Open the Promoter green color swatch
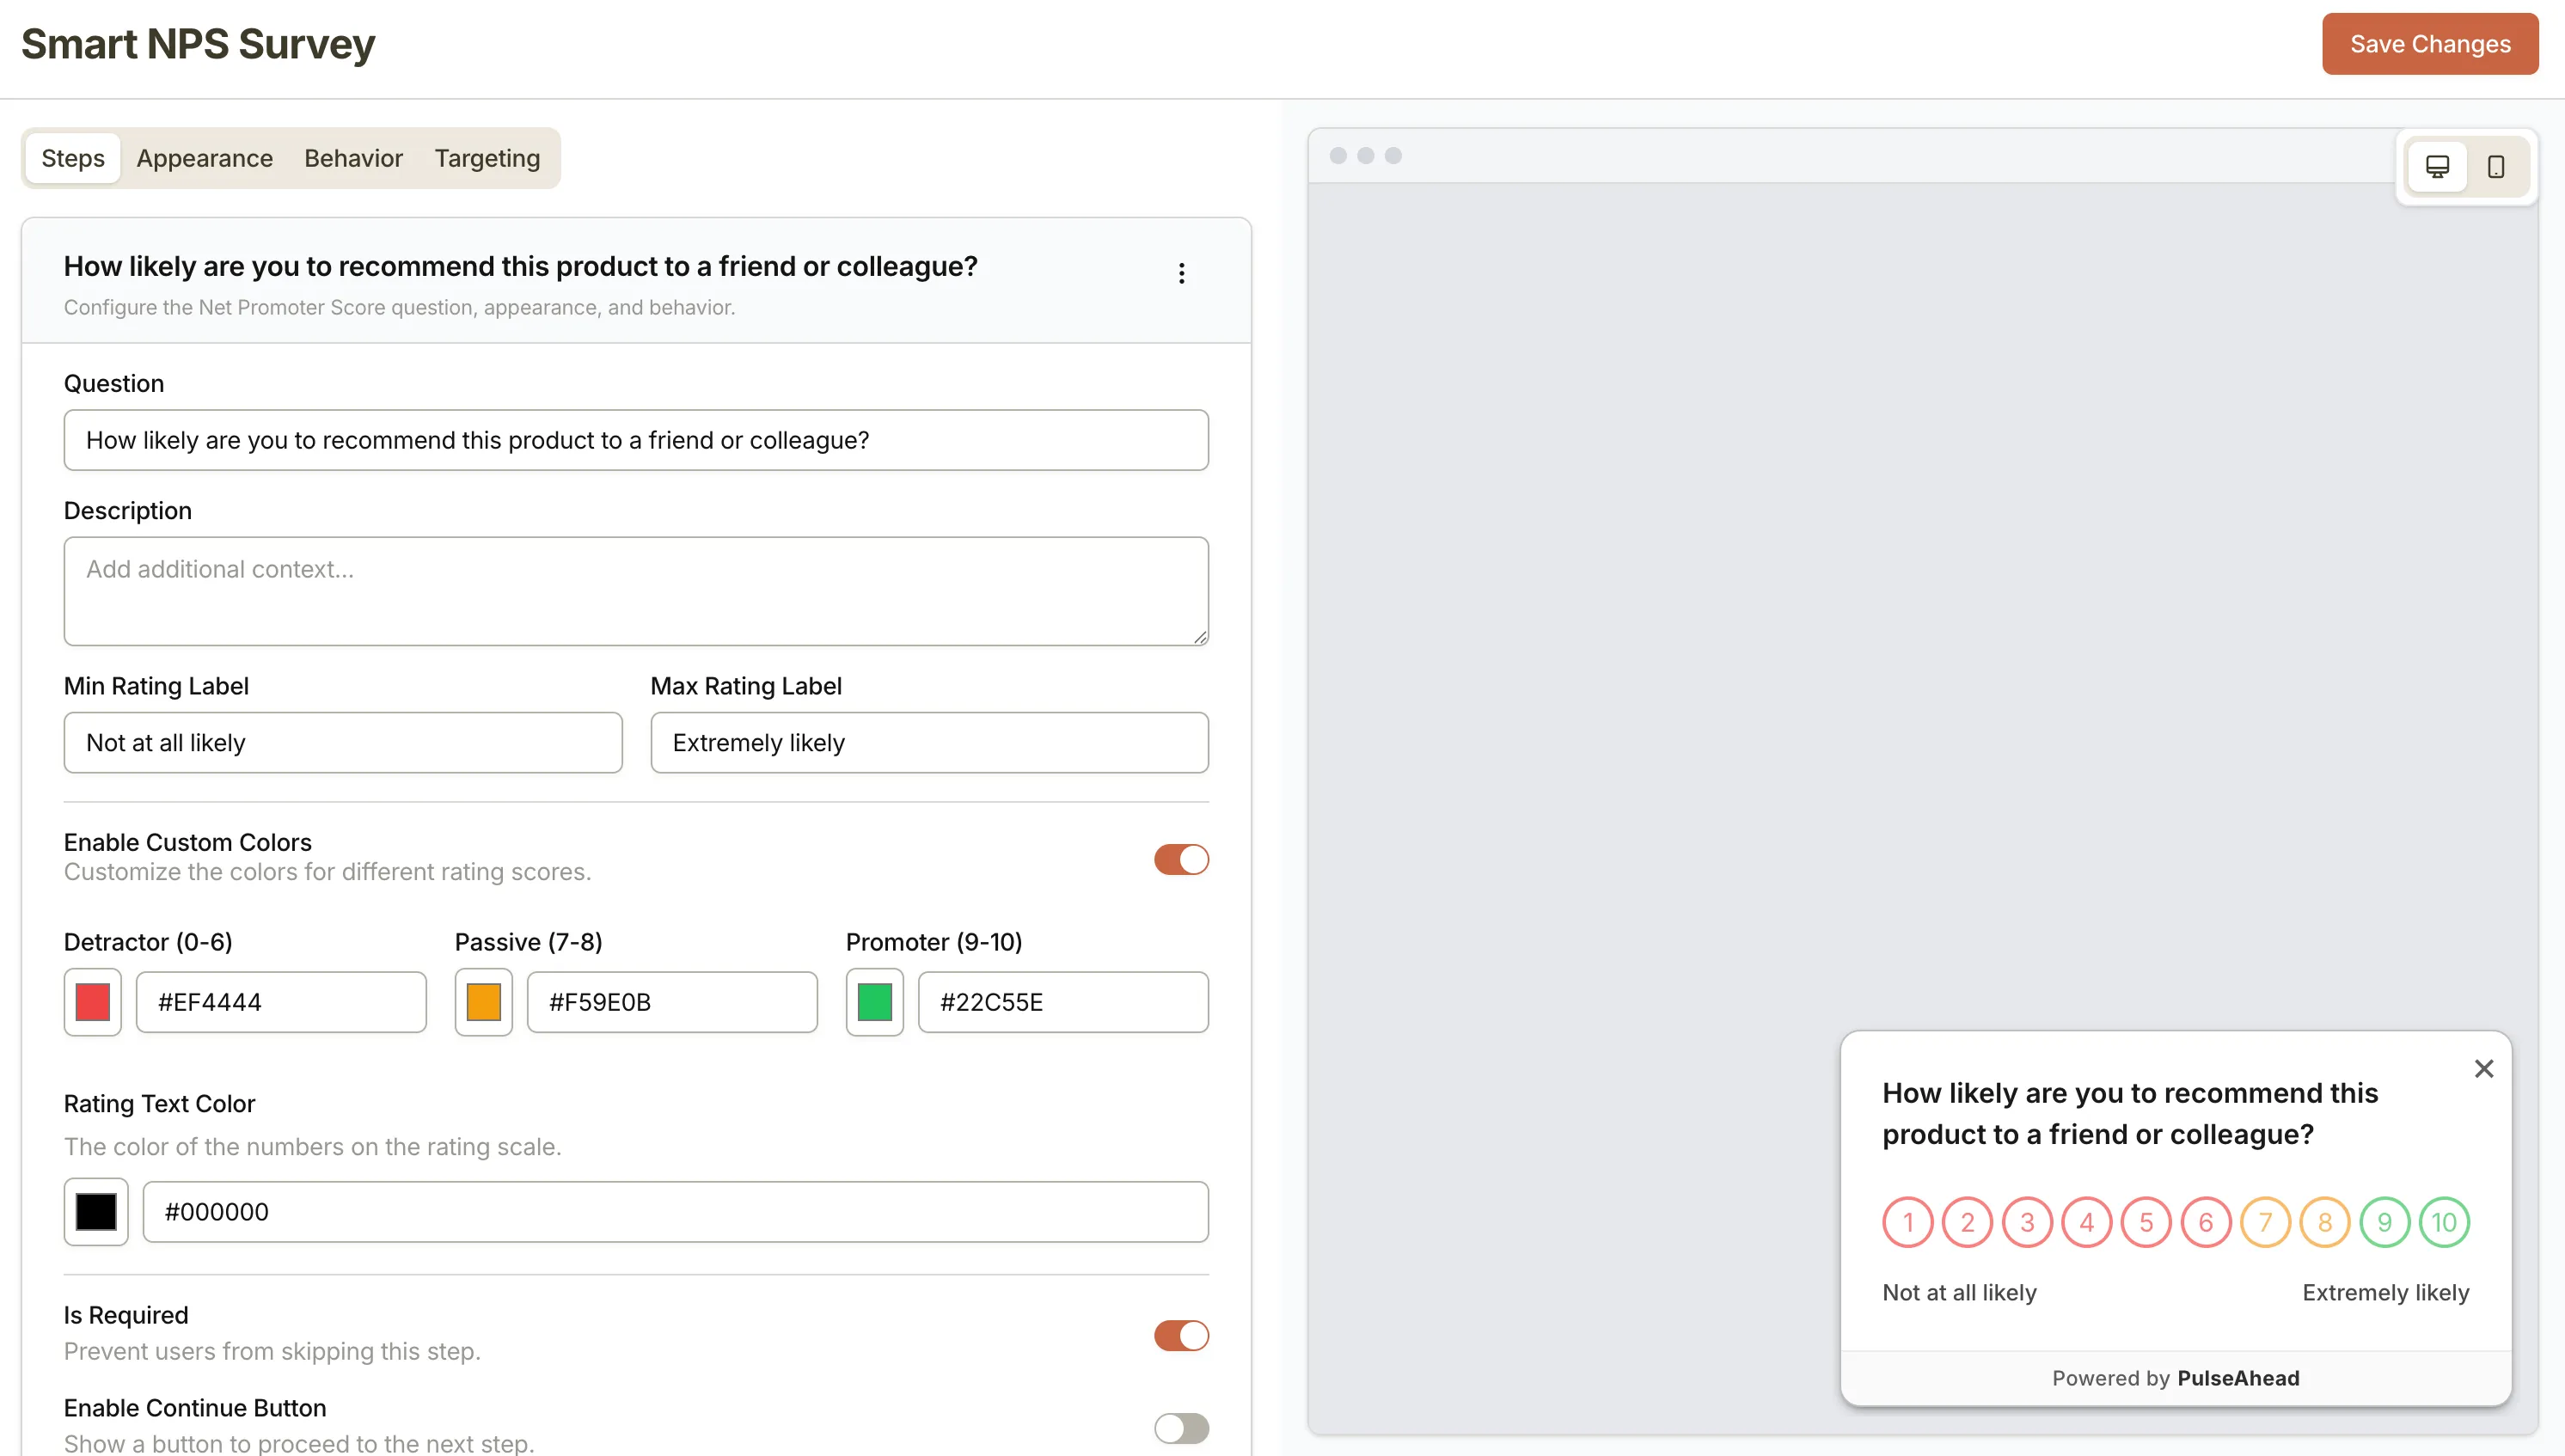The width and height of the screenshot is (2565, 1456). (x=874, y=1002)
